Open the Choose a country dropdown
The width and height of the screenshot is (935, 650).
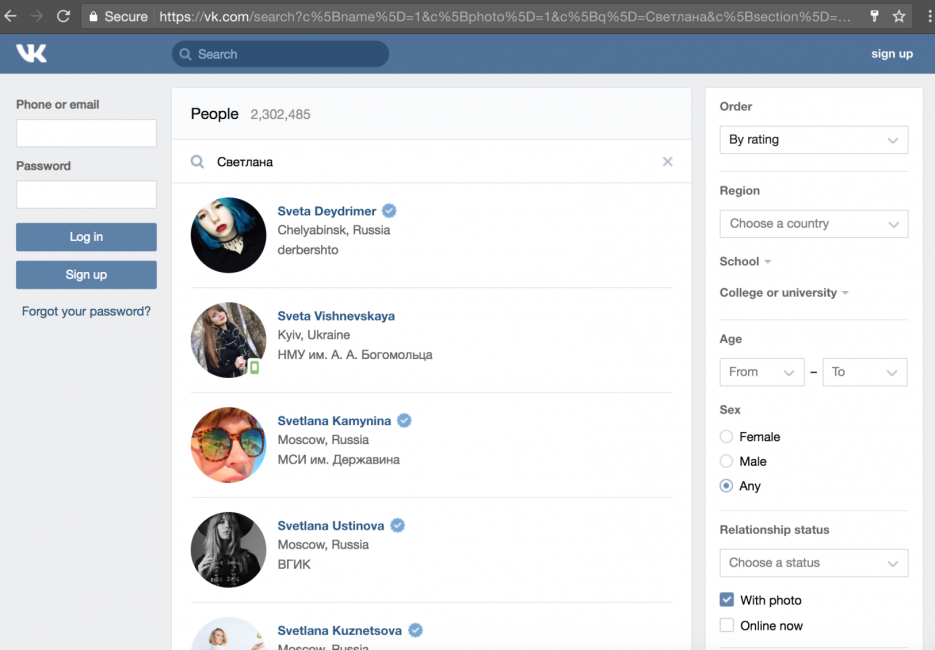pyautogui.click(x=813, y=224)
